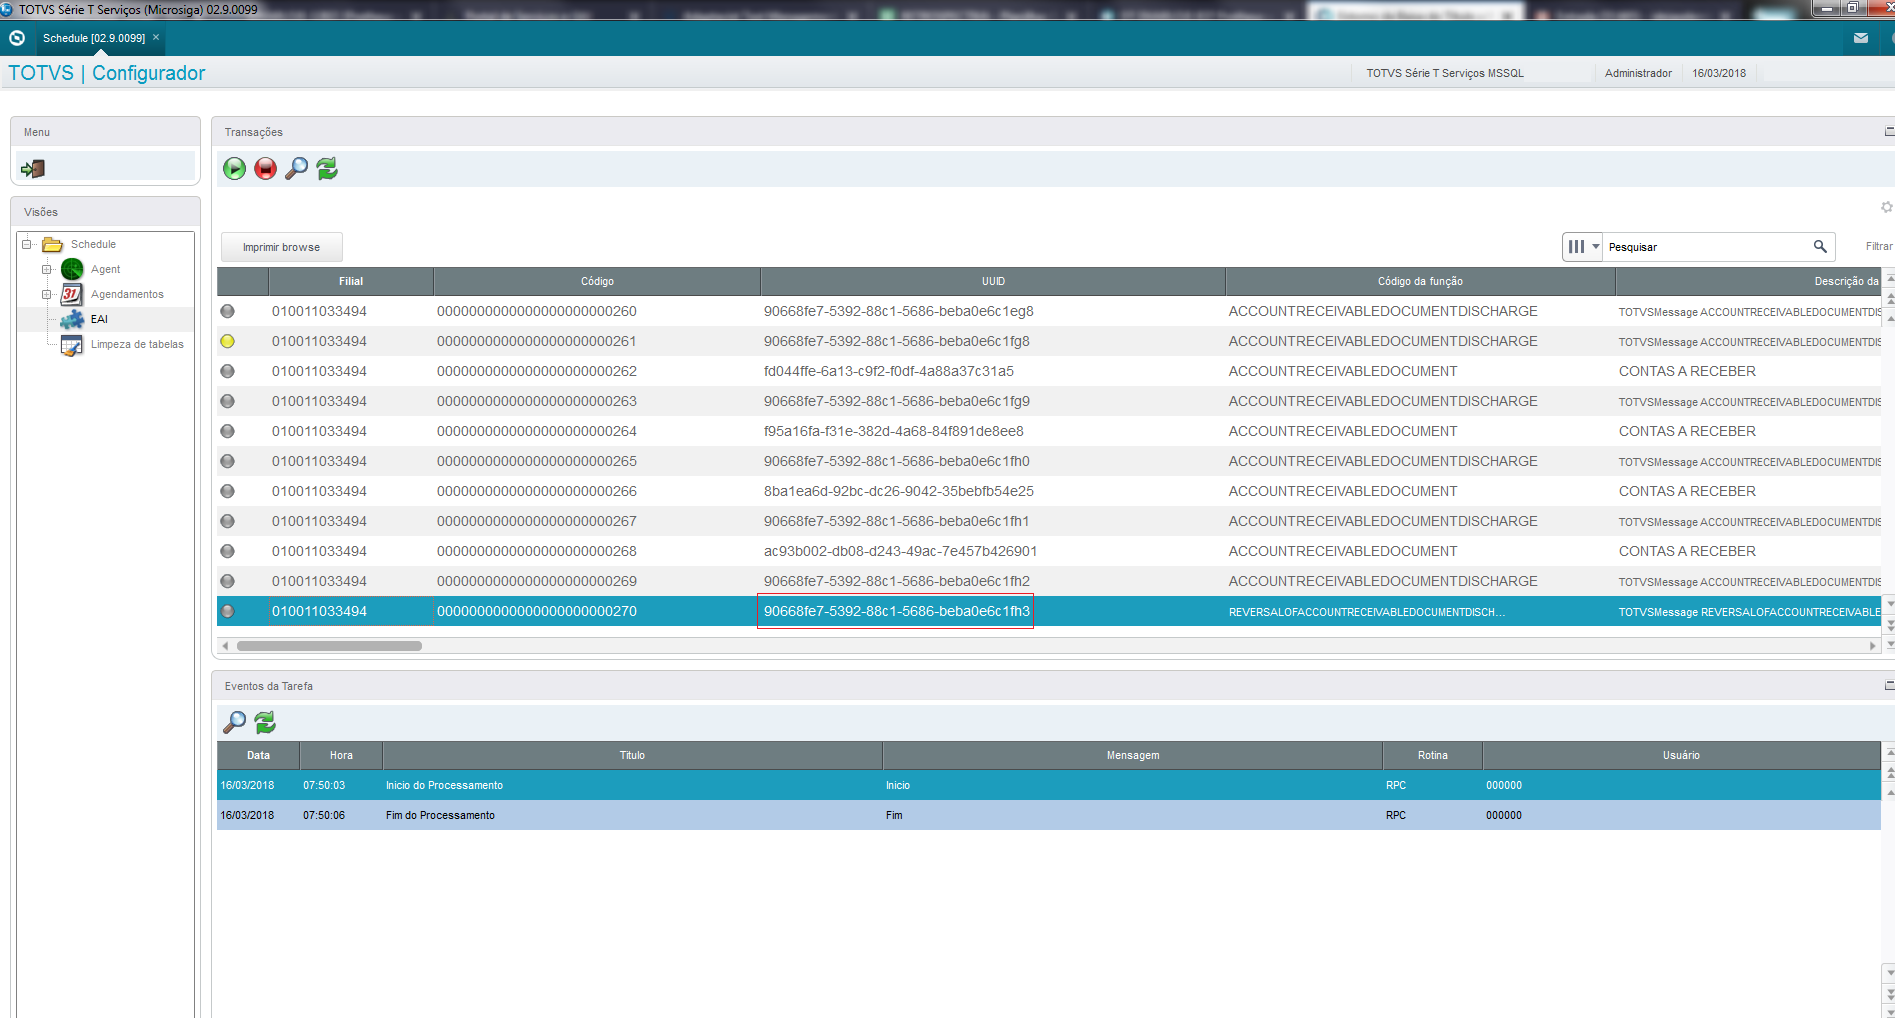Click the exit door icon in the Menu panel
The width and height of the screenshot is (1895, 1018).
pos(33,169)
